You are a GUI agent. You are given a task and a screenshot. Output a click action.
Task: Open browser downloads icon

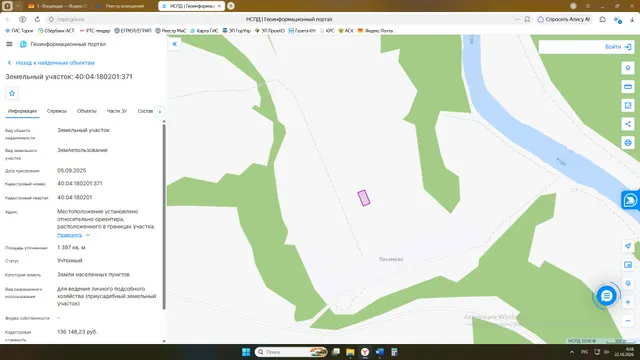point(632,19)
